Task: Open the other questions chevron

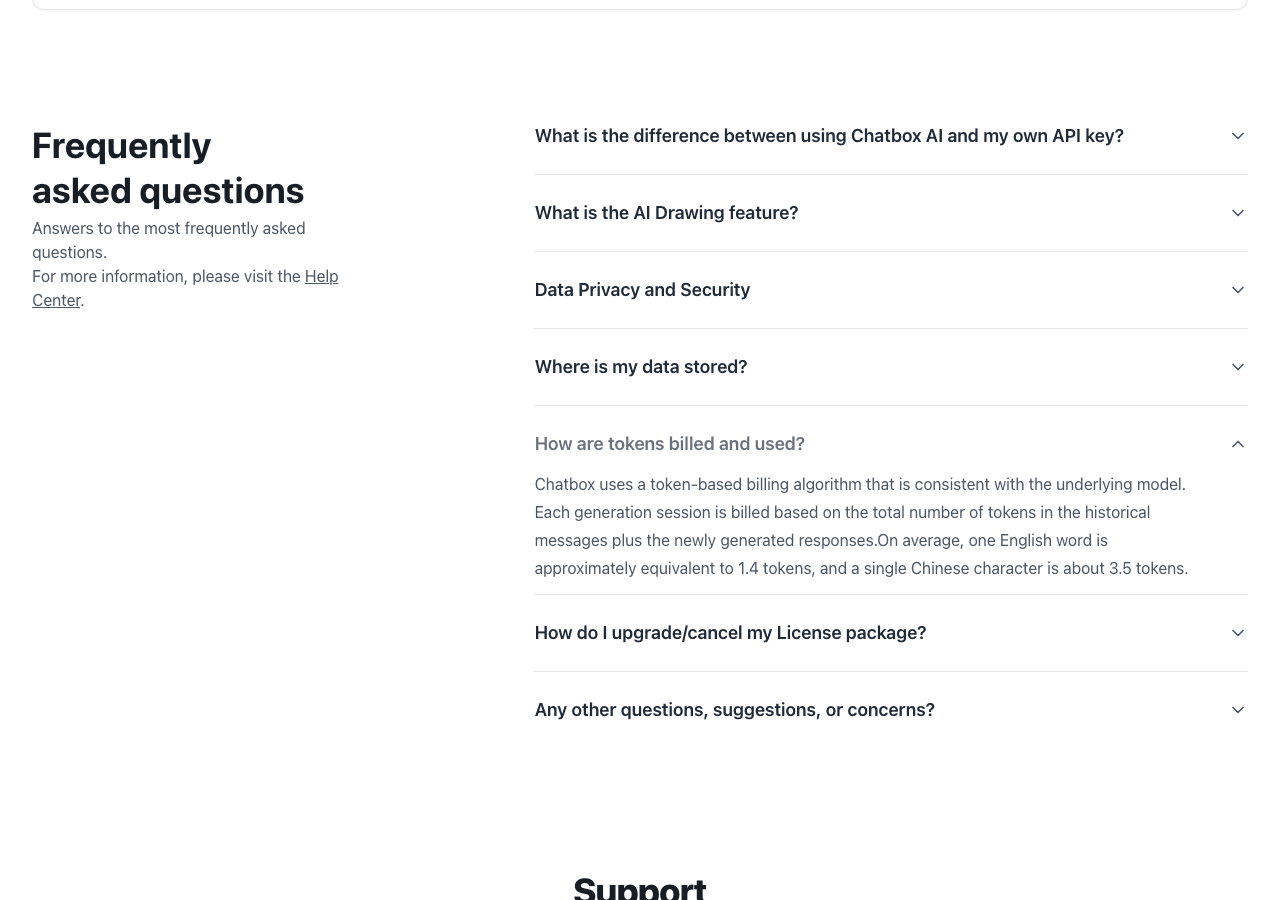Action: 1237,709
